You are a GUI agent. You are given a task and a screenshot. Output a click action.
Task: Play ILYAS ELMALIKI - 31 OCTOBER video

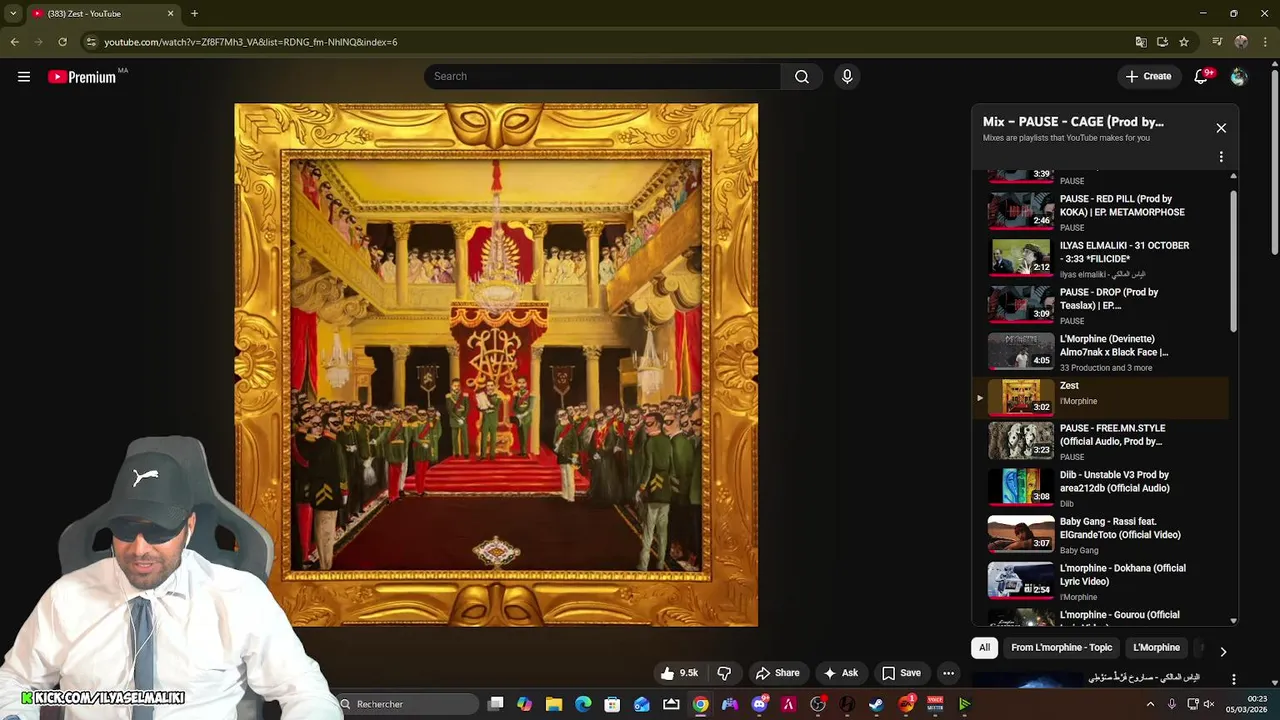coord(1100,259)
